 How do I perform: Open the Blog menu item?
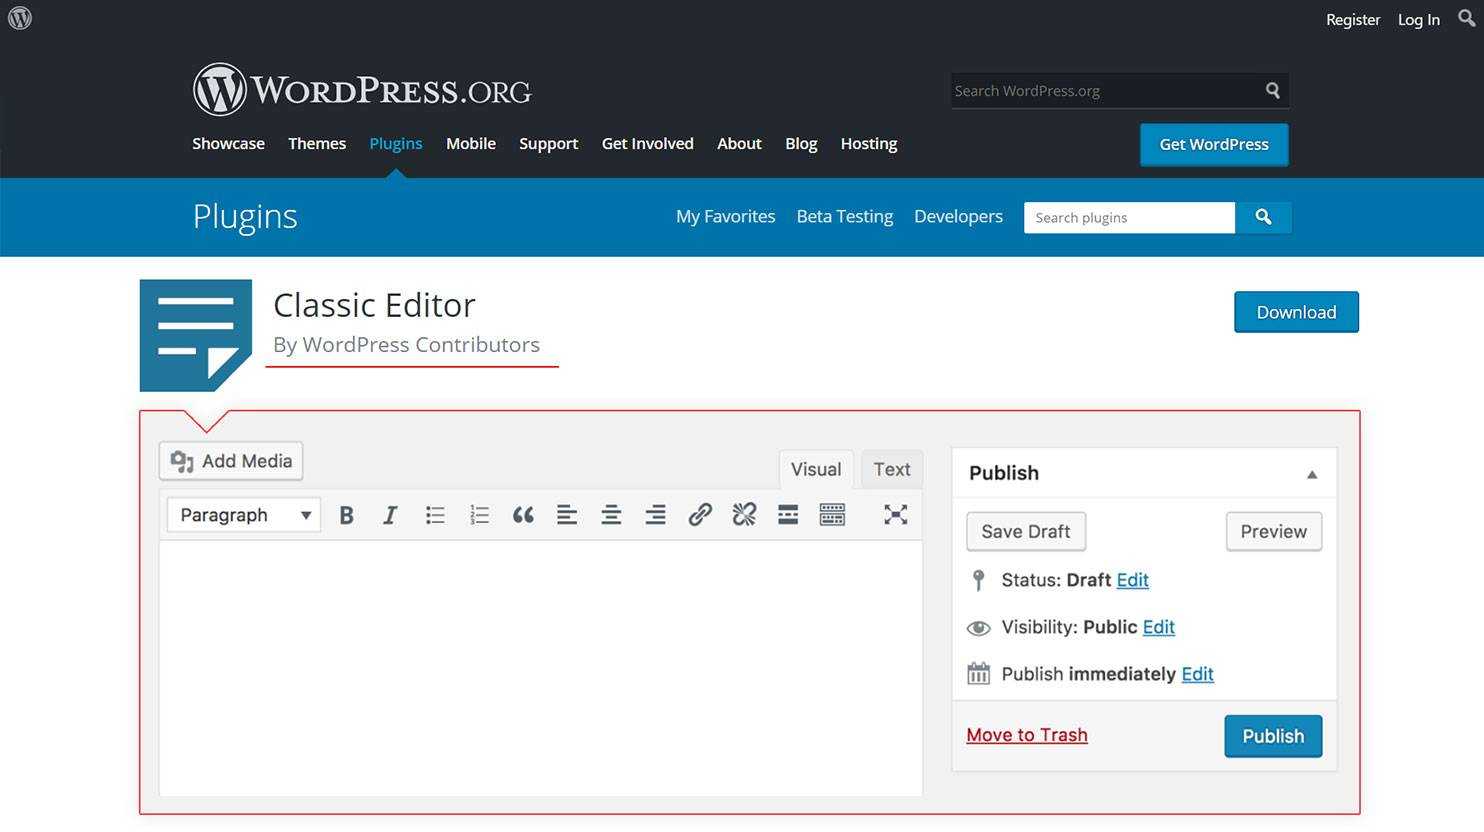(801, 143)
